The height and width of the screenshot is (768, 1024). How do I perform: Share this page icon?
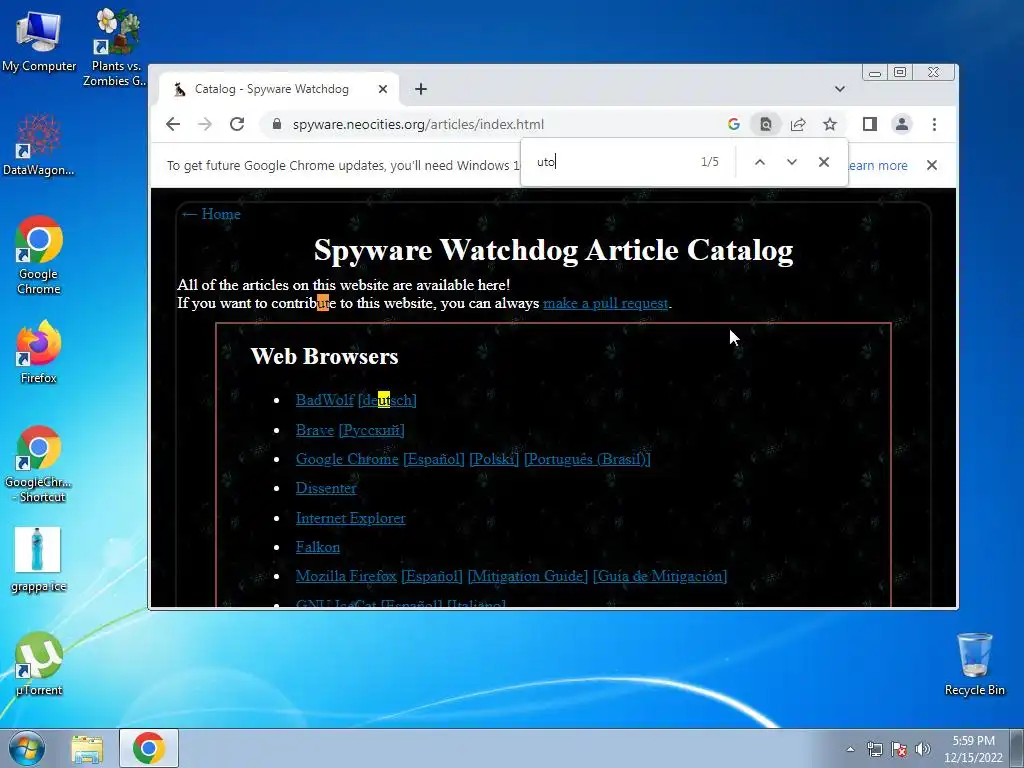(797, 124)
